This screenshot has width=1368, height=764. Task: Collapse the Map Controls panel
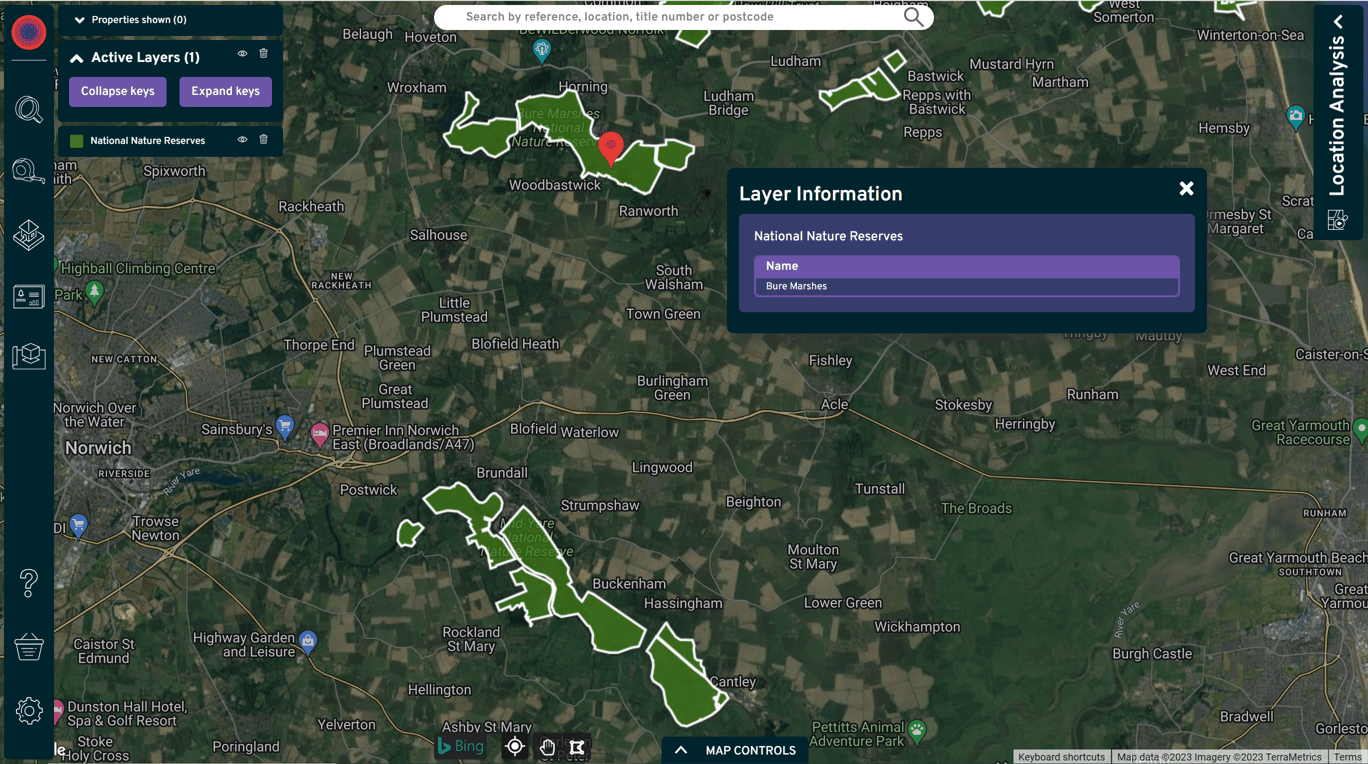pos(681,749)
